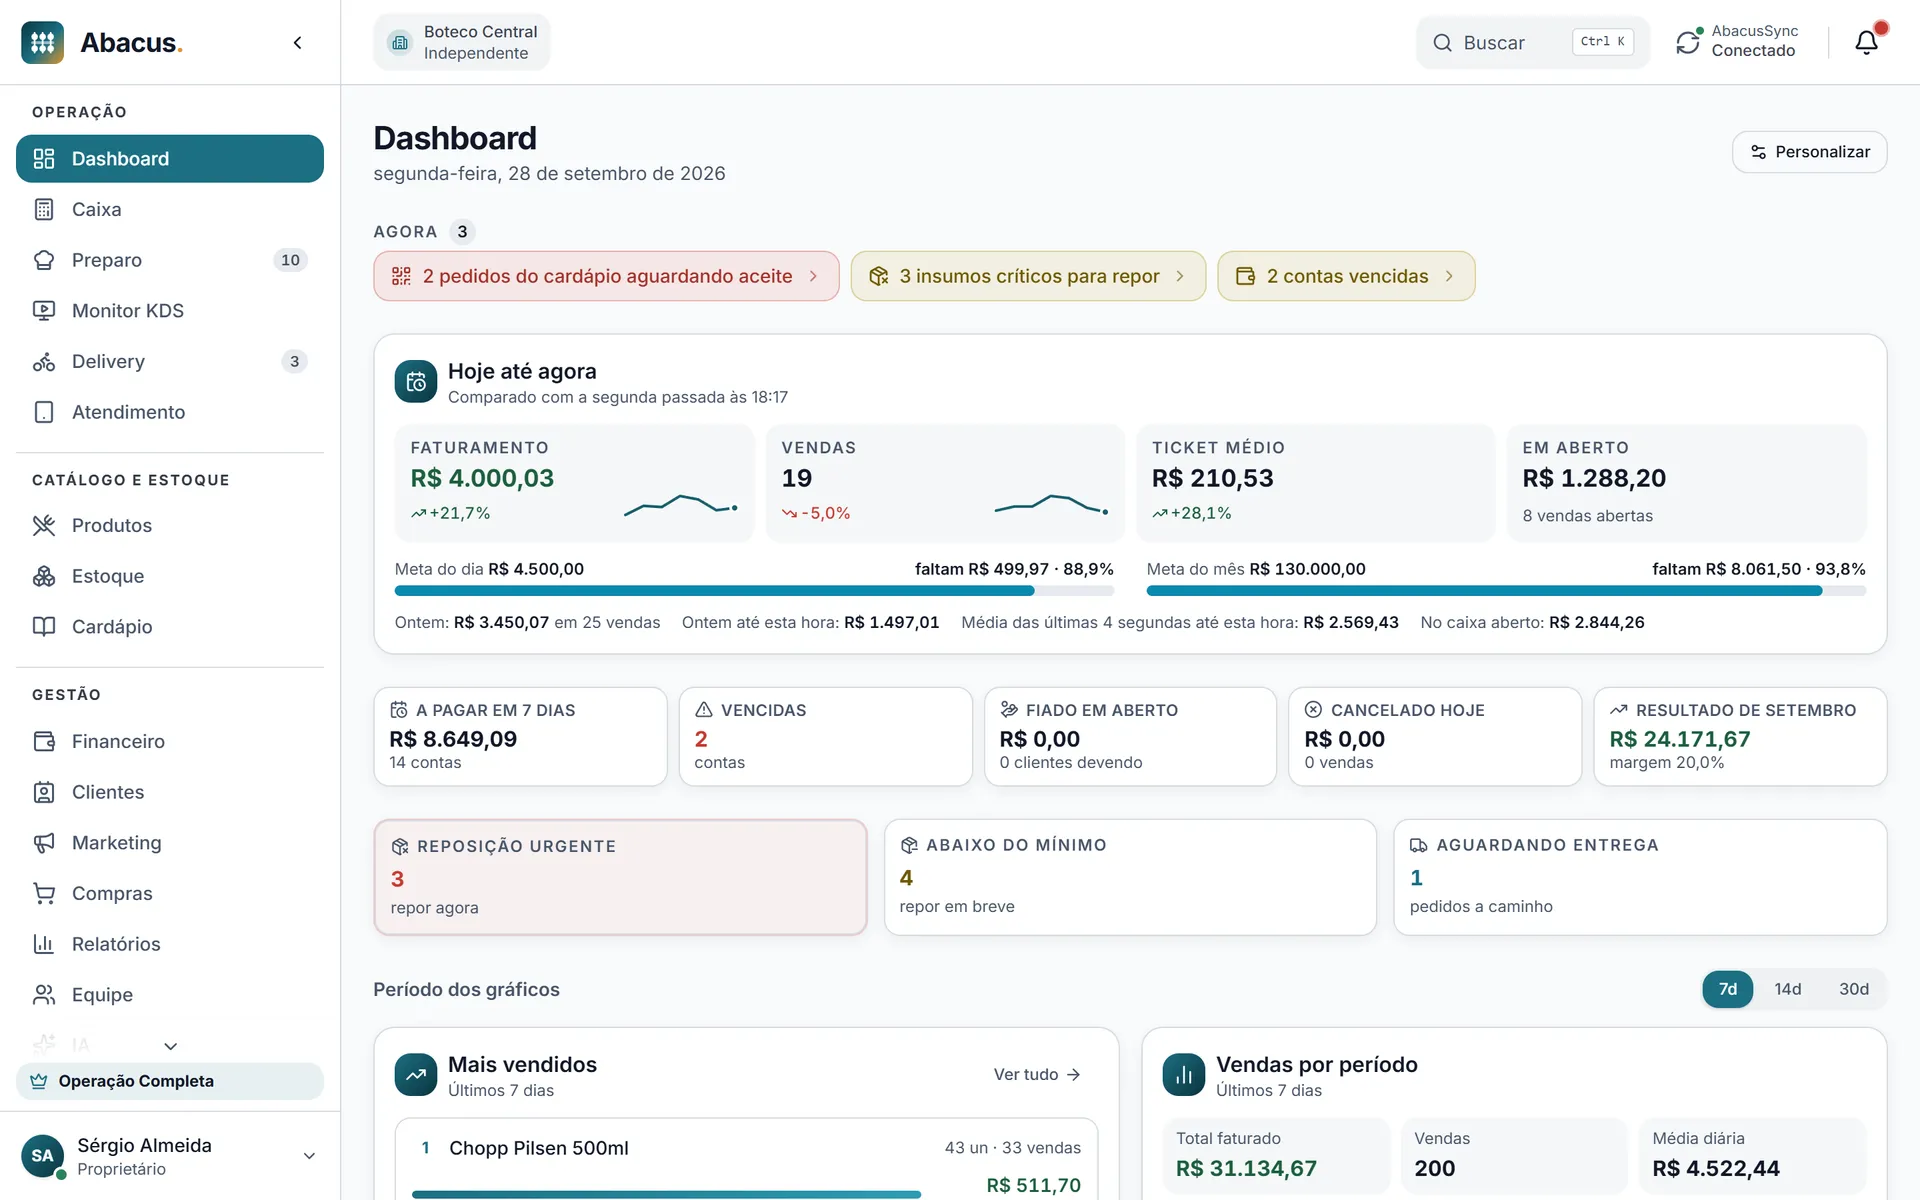This screenshot has width=1920, height=1200.
Task: Select the 7d chart period
Action: click(x=1727, y=989)
